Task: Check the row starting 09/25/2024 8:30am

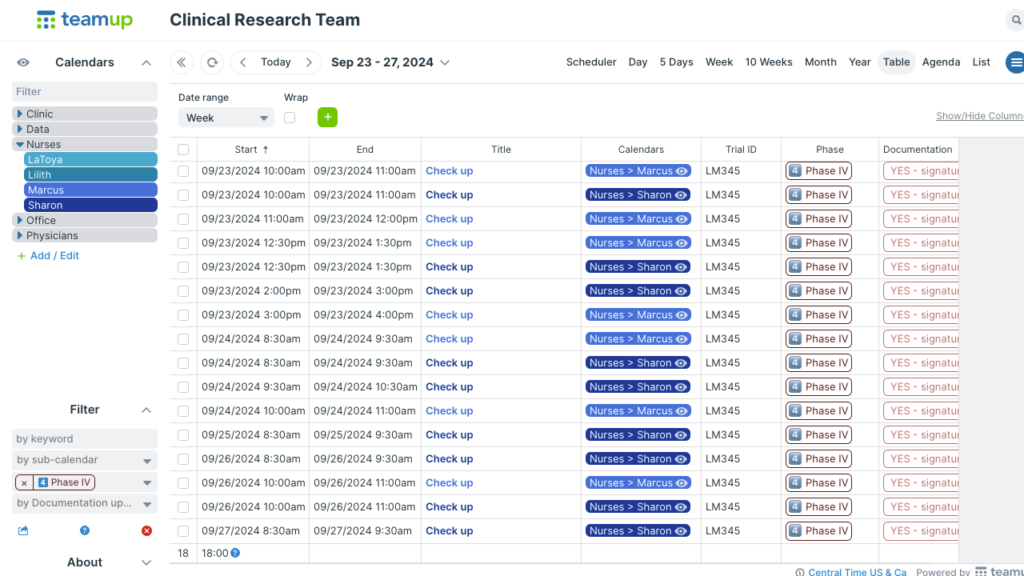Action: (184, 435)
